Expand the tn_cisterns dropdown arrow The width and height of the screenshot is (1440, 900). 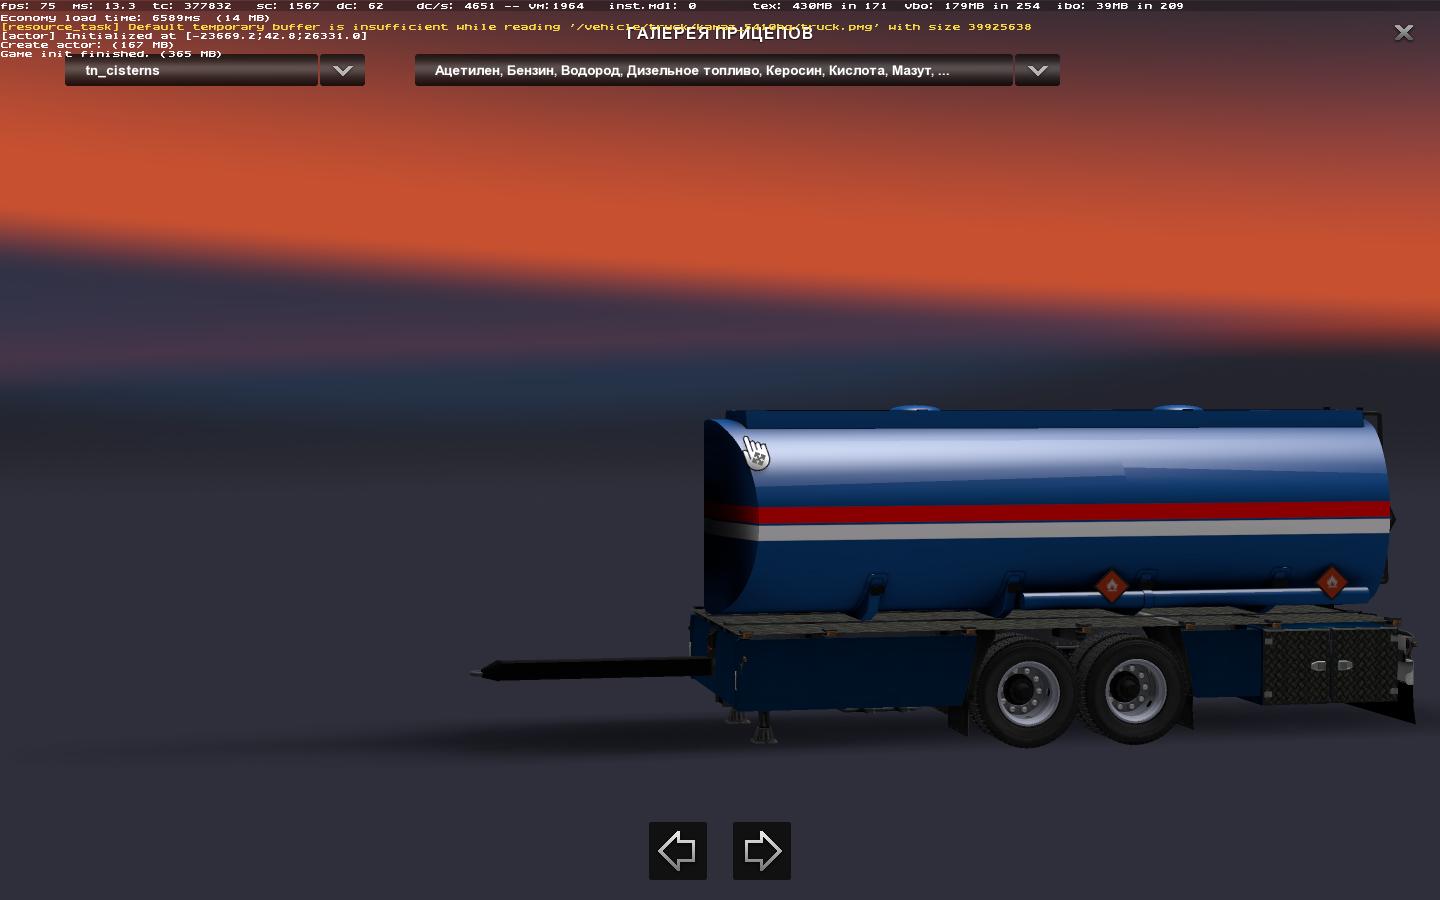pos(342,71)
